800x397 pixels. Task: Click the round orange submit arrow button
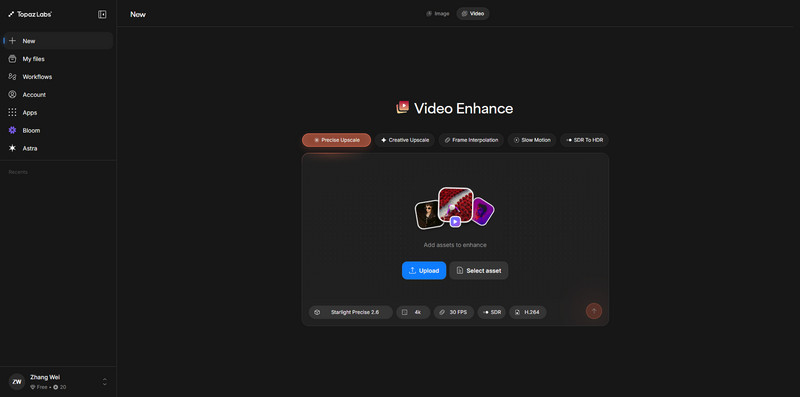(x=594, y=311)
